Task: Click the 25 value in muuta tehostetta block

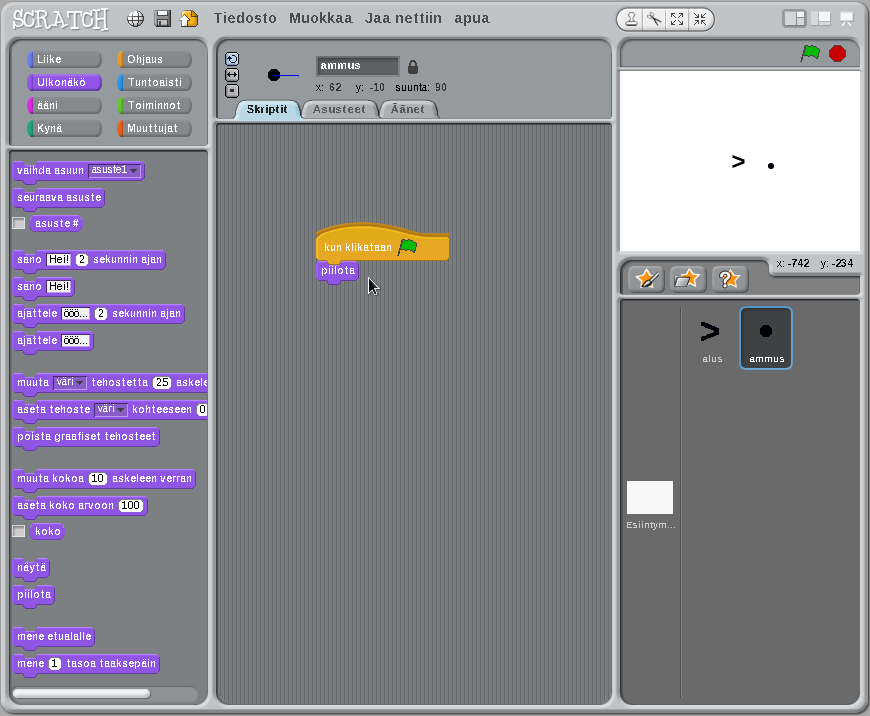Action: point(162,382)
